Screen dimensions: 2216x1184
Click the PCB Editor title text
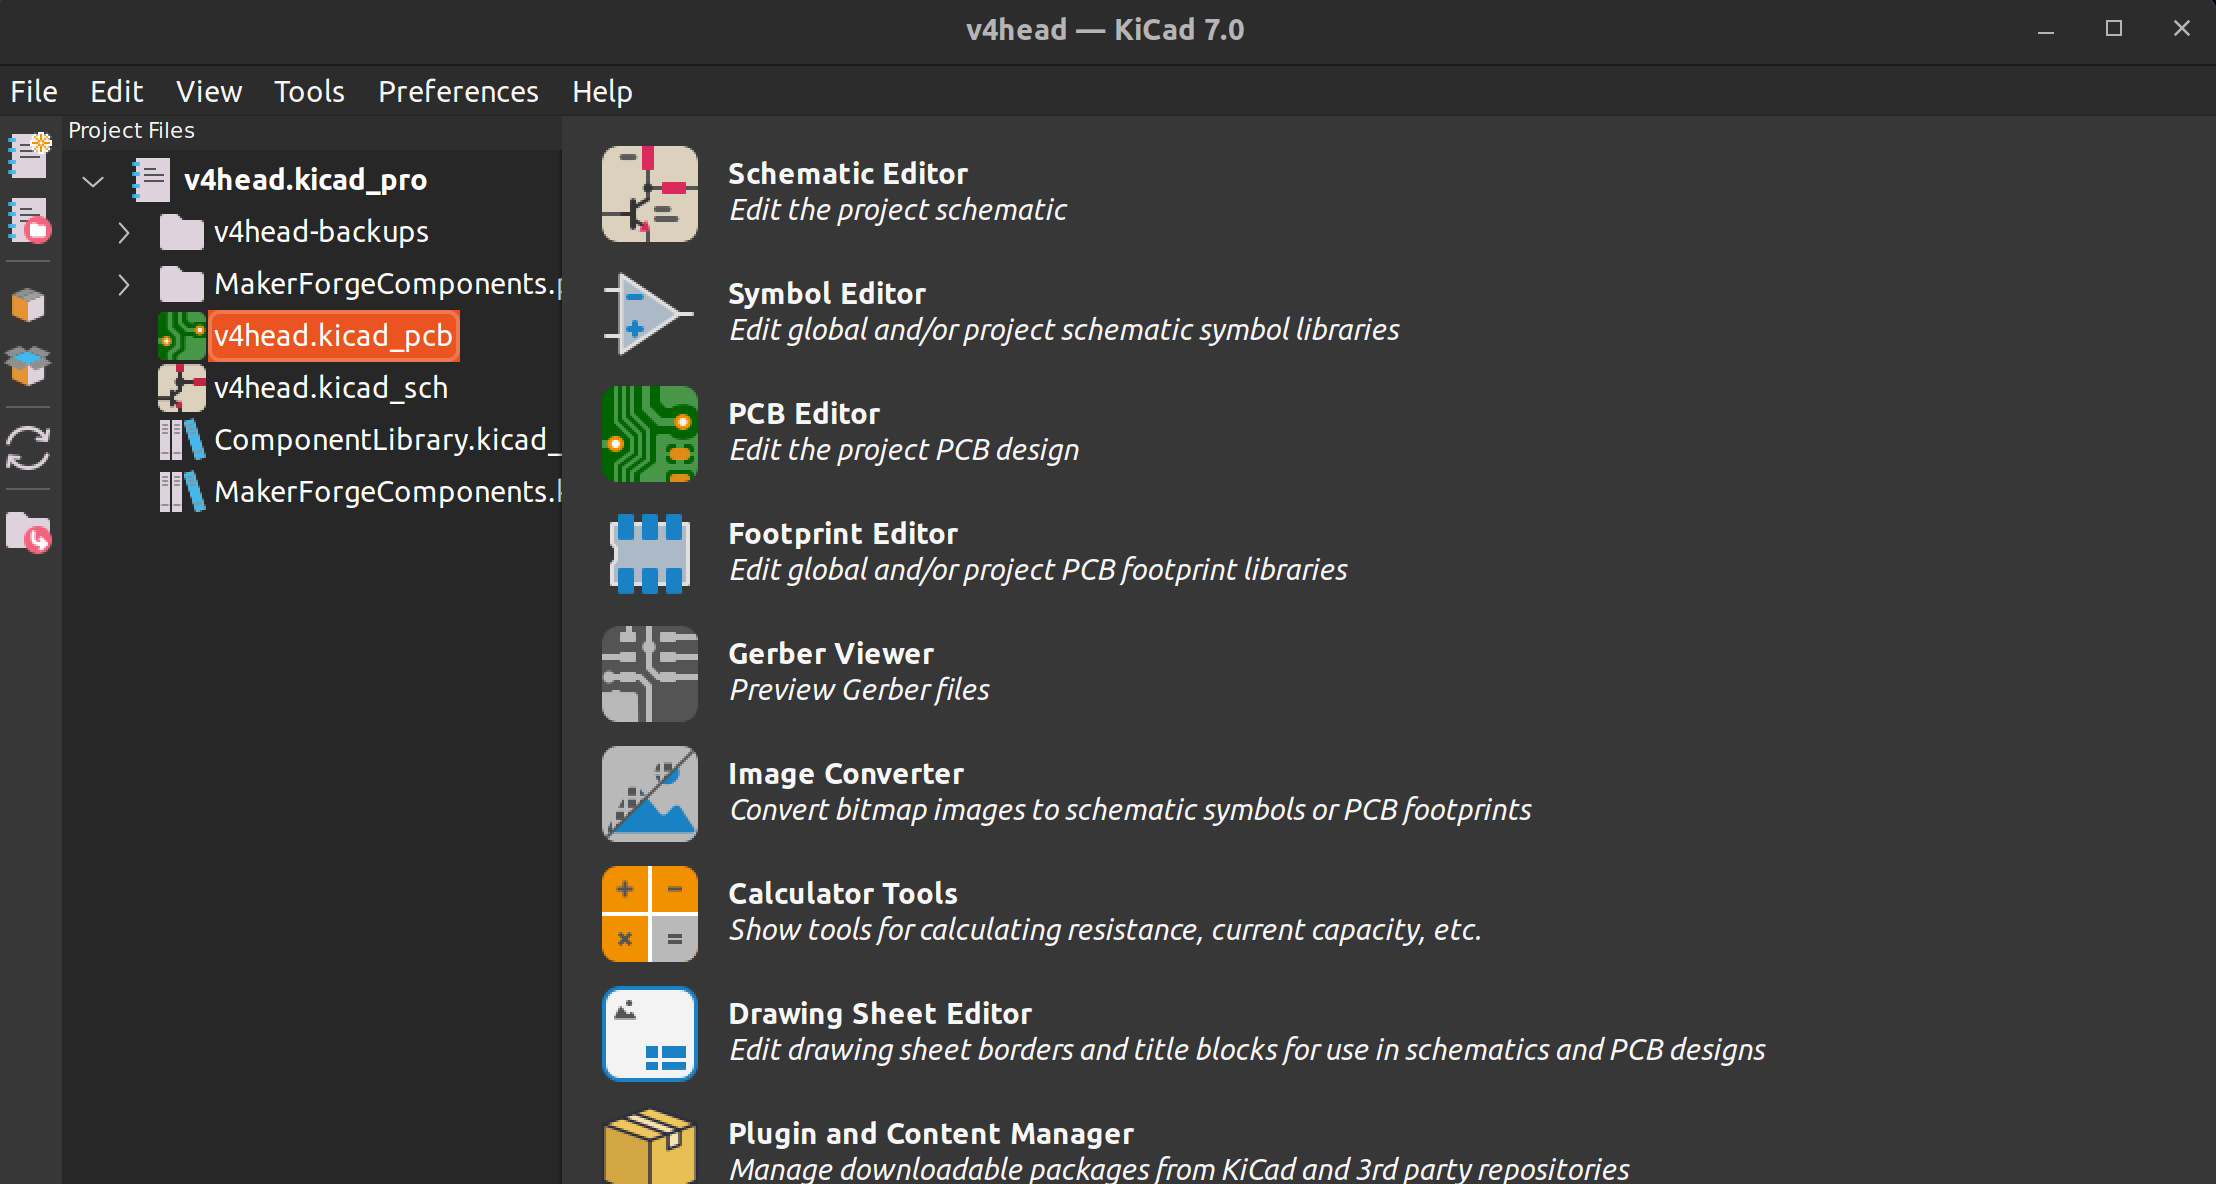[x=804, y=414]
